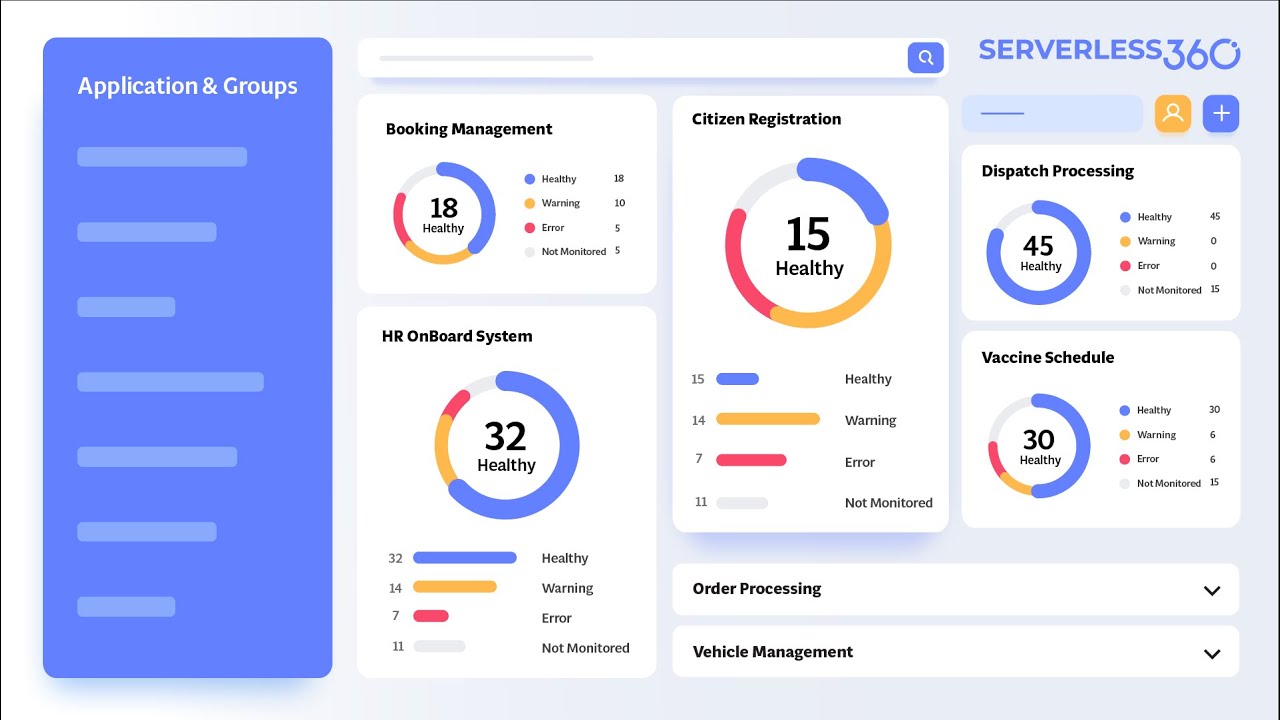Click Healthy legend dot in Dispatch Processing
The height and width of the screenshot is (720, 1280).
1125,217
